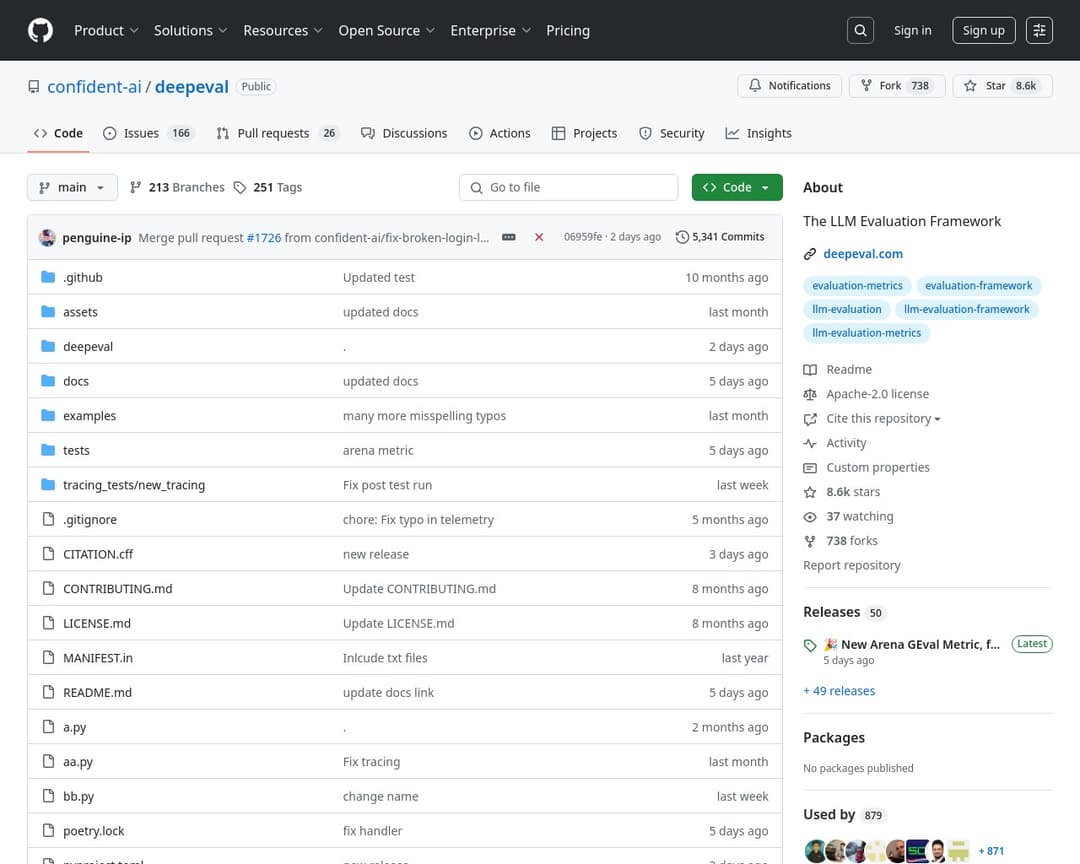Open the main branch selector dropdown
This screenshot has height=864, width=1080.
pyautogui.click(x=72, y=187)
